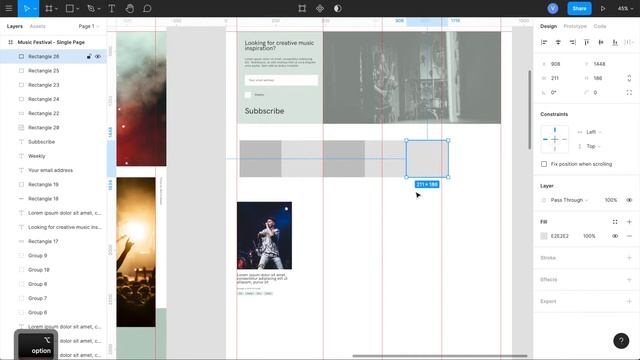Click the Edit Object icon

[x=302, y=8]
